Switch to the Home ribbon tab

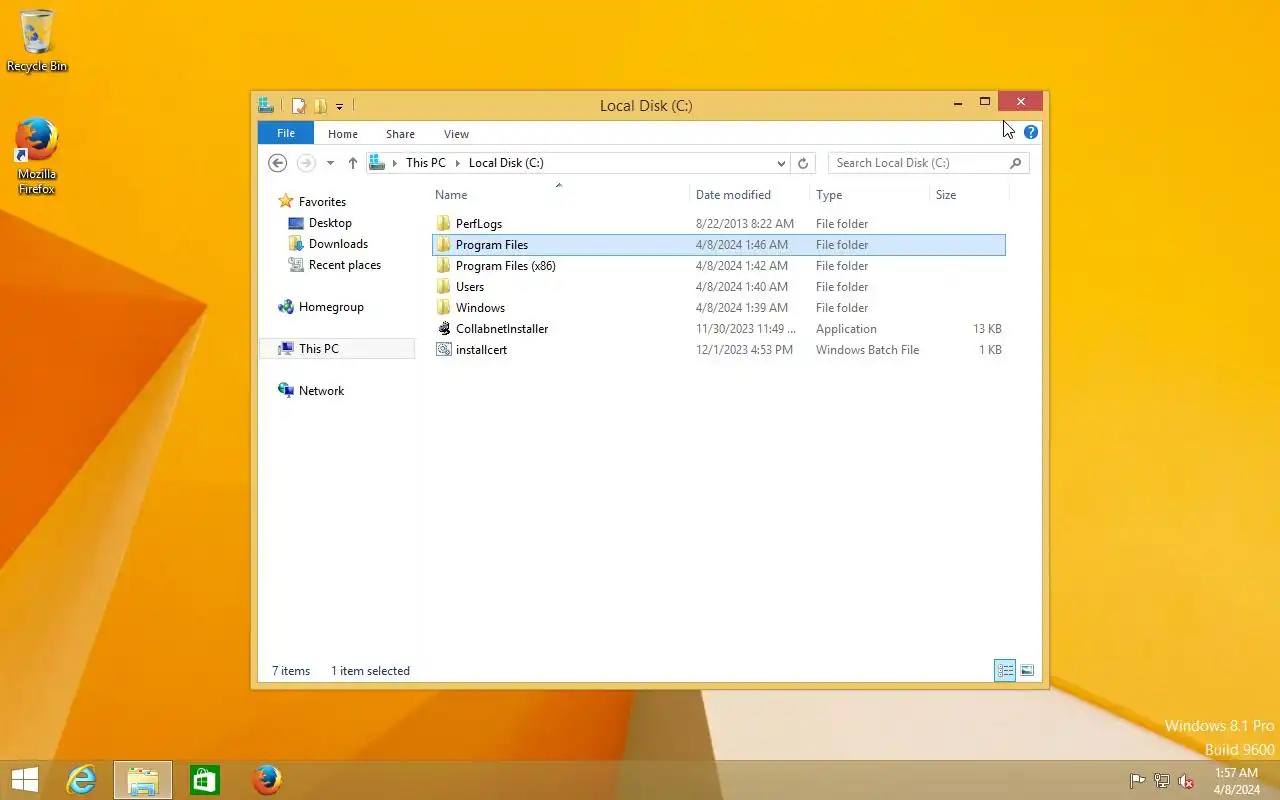343,134
